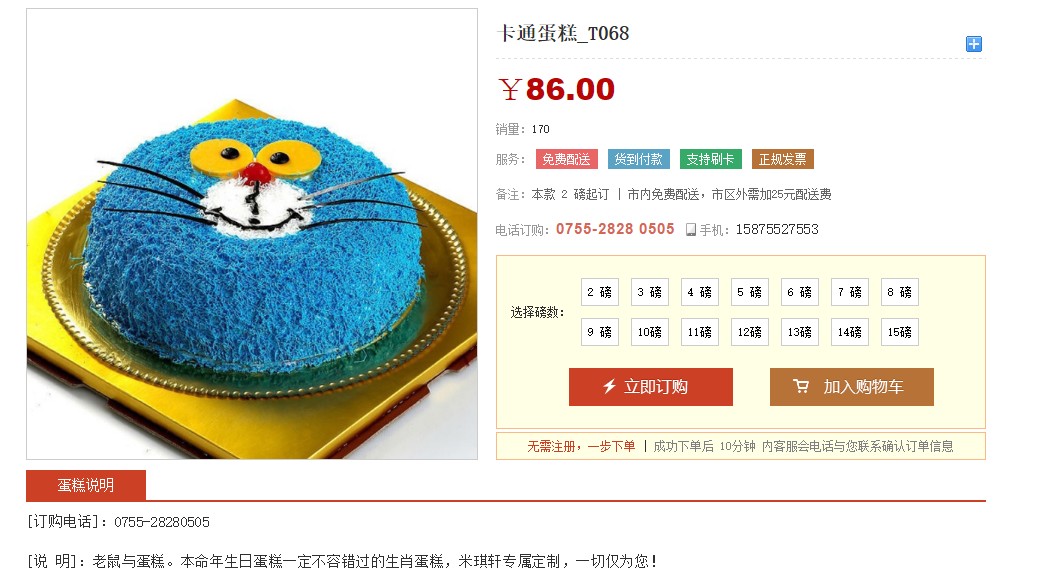
Task: Click the brown 正规发票 service tag
Action: tap(783, 159)
